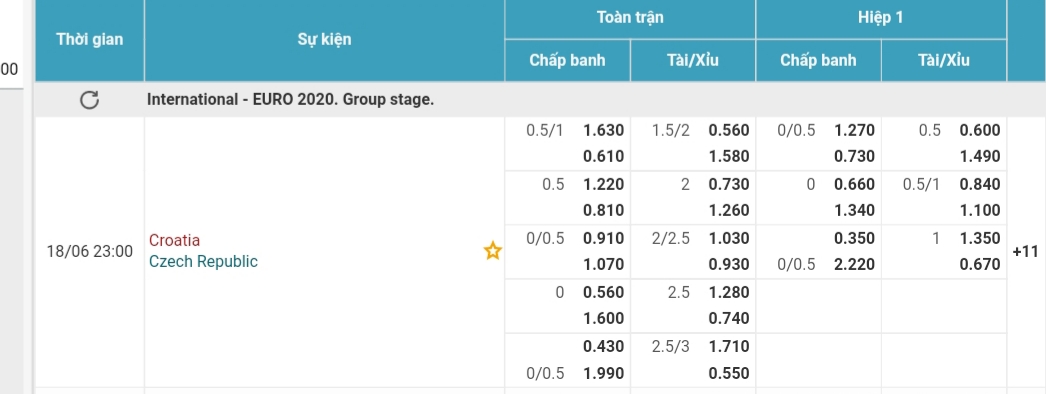1046x394 pixels.
Task: Select first-half over 0.5 odds 0.600
Action: (x=979, y=131)
